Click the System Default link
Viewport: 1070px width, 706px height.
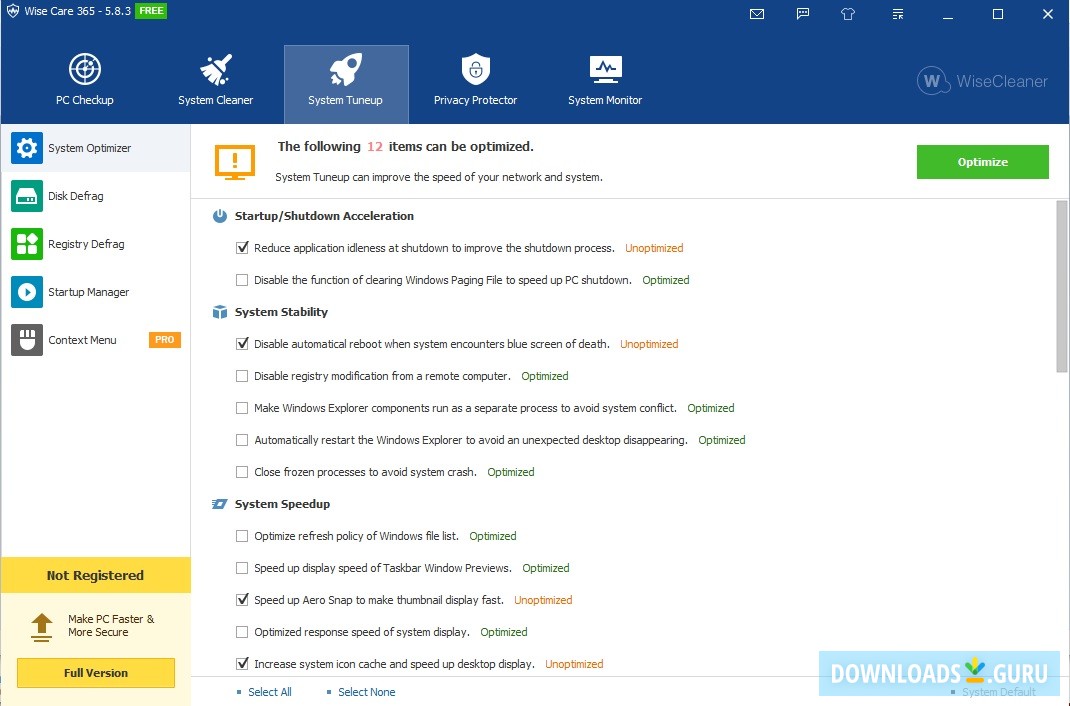pos(999,692)
